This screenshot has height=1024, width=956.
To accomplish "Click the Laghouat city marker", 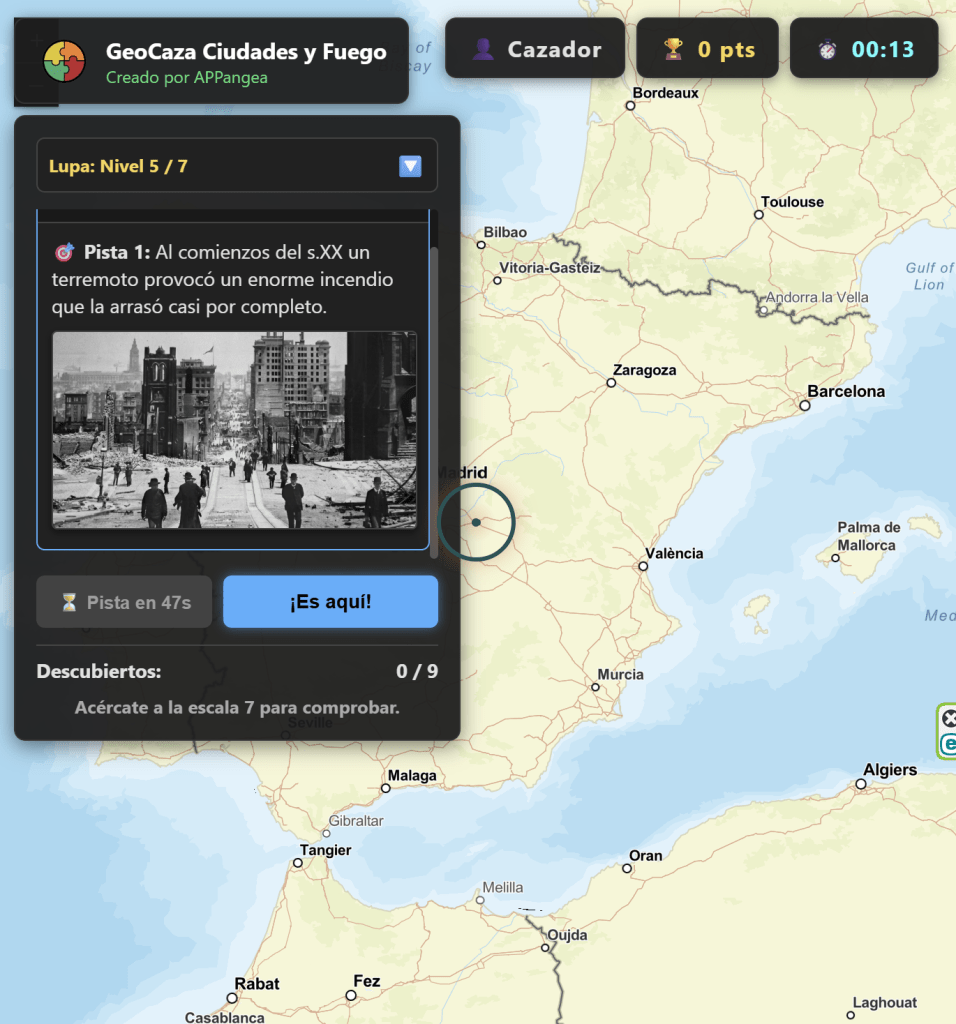I will pyautogui.click(x=850, y=1015).
